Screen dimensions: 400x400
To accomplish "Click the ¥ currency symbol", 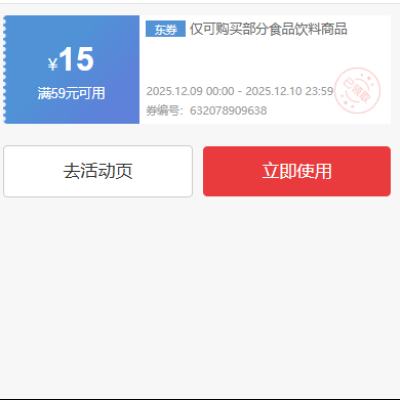I will coord(53,64).
